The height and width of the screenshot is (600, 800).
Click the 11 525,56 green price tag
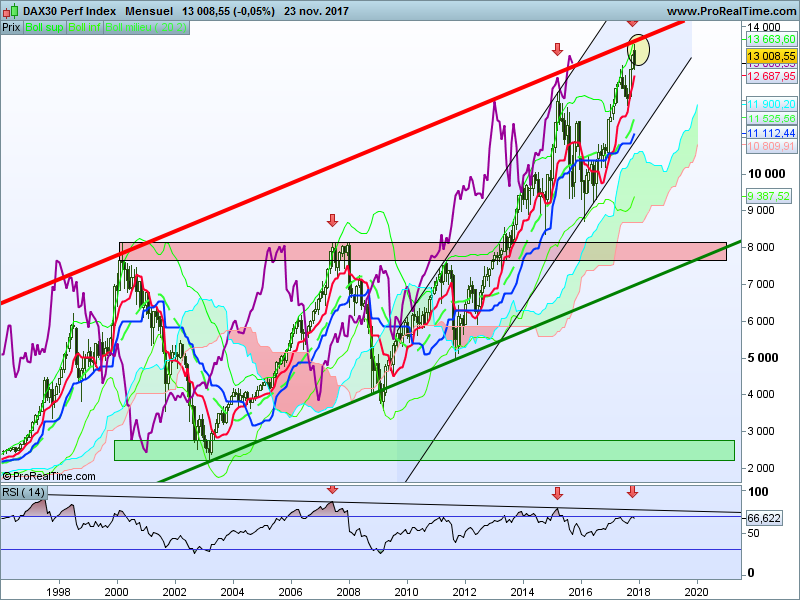point(771,118)
